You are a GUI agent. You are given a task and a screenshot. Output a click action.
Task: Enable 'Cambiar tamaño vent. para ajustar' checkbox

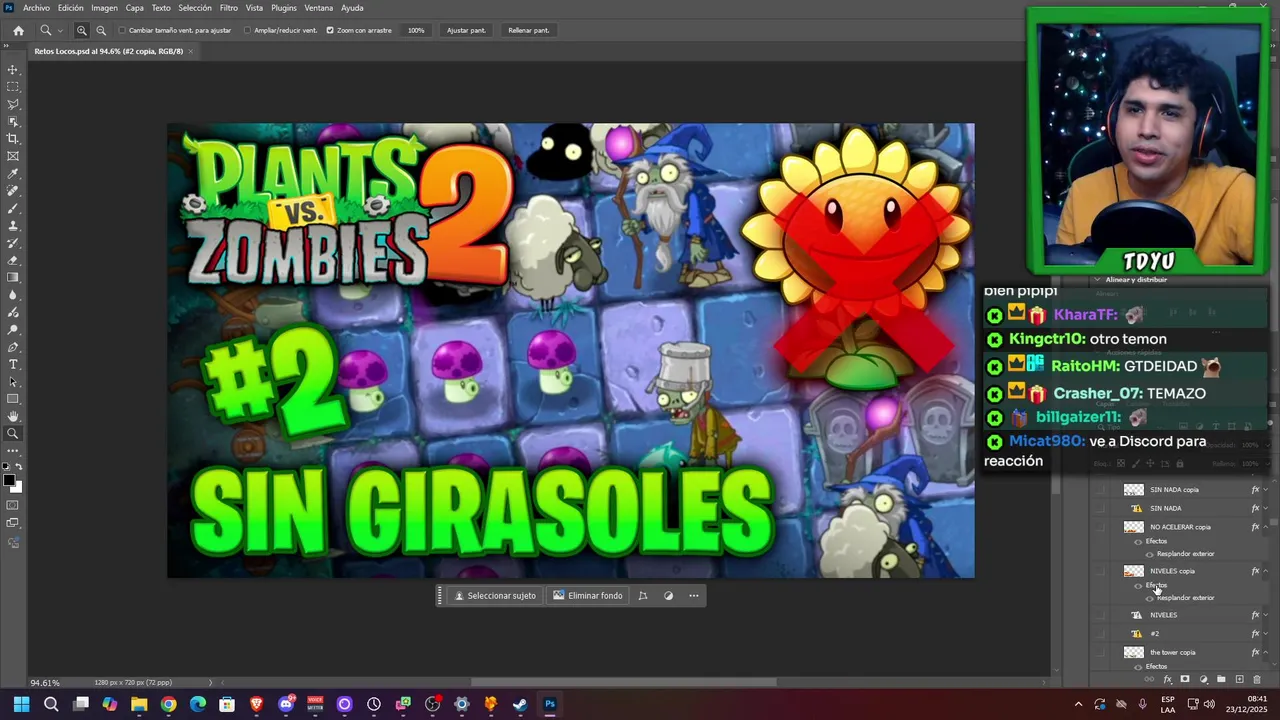click(123, 30)
